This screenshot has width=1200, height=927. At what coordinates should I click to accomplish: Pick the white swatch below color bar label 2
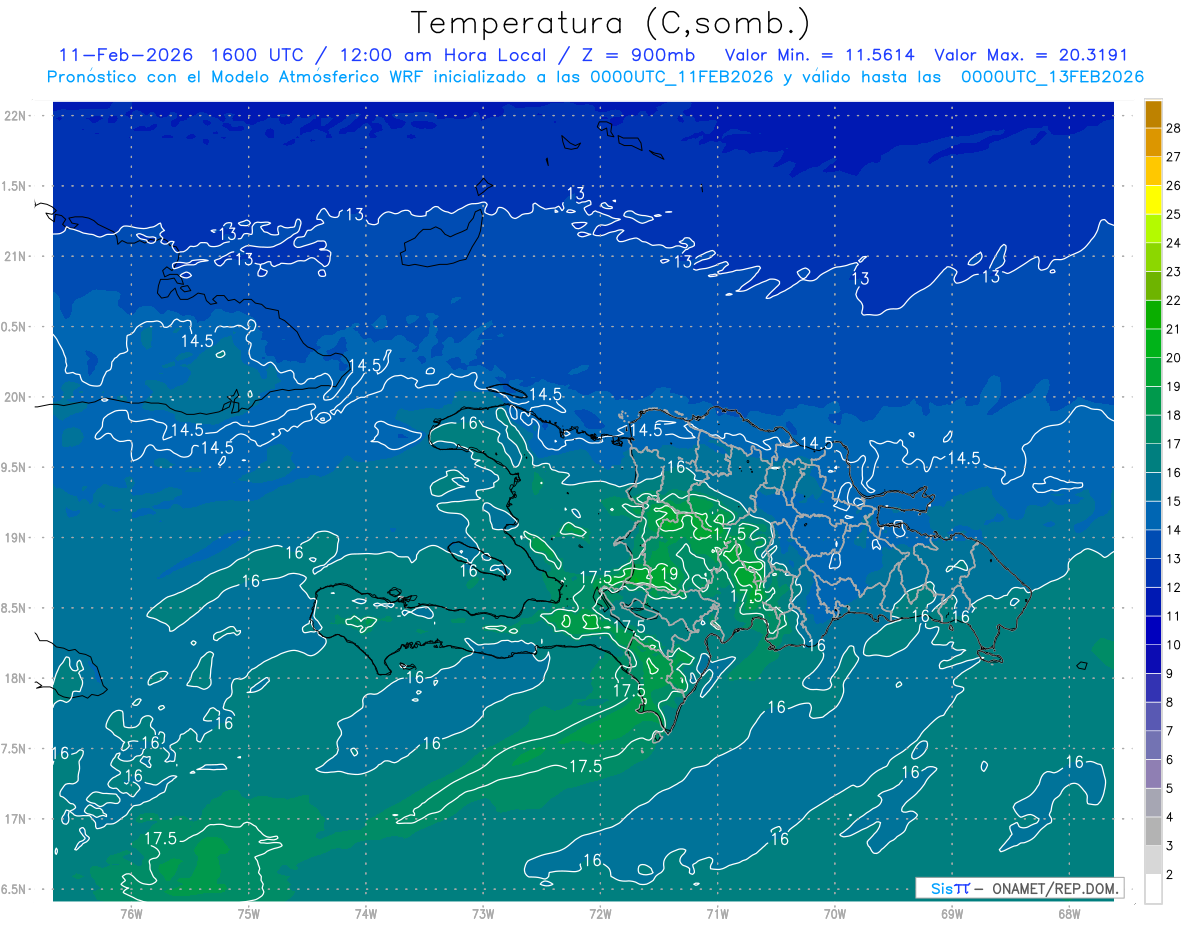[x=1153, y=889]
